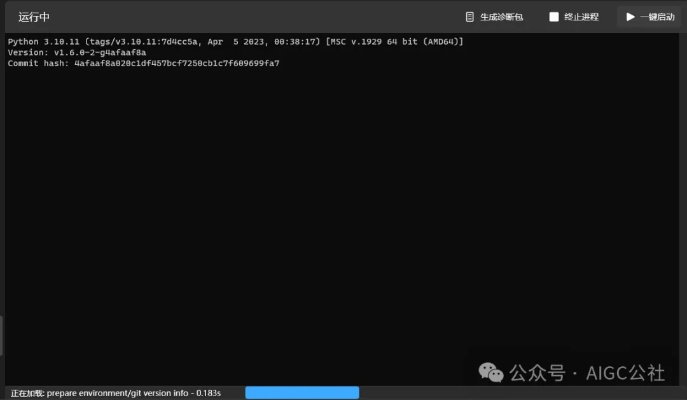Click the 正在加载 status bar text
687x400 pixels.
[28, 393]
